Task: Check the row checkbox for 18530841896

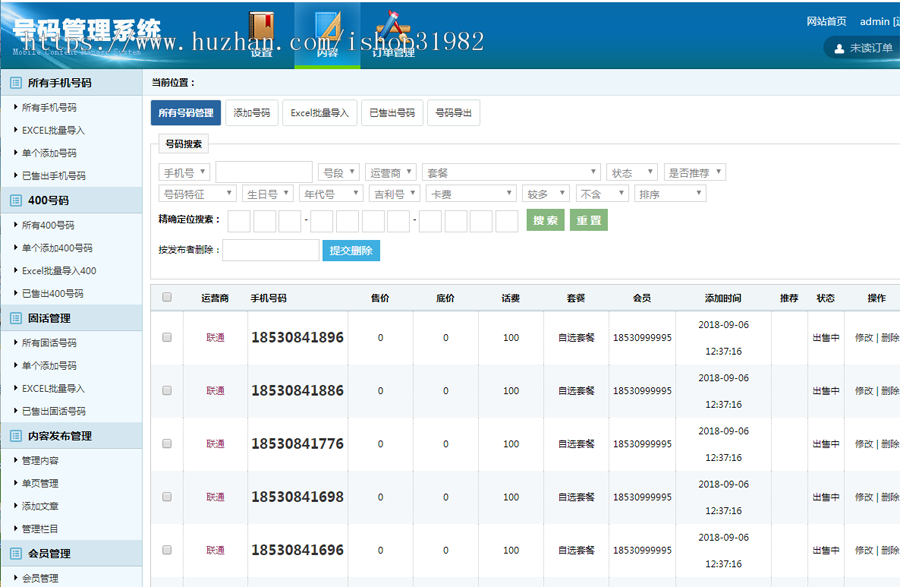Action: tap(166, 335)
